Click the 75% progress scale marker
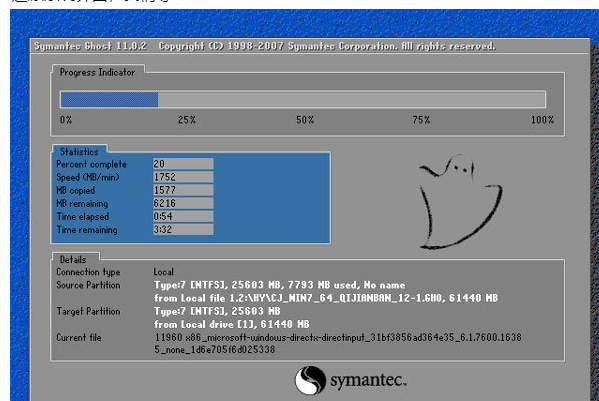This screenshot has width=599, height=401. click(421, 120)
